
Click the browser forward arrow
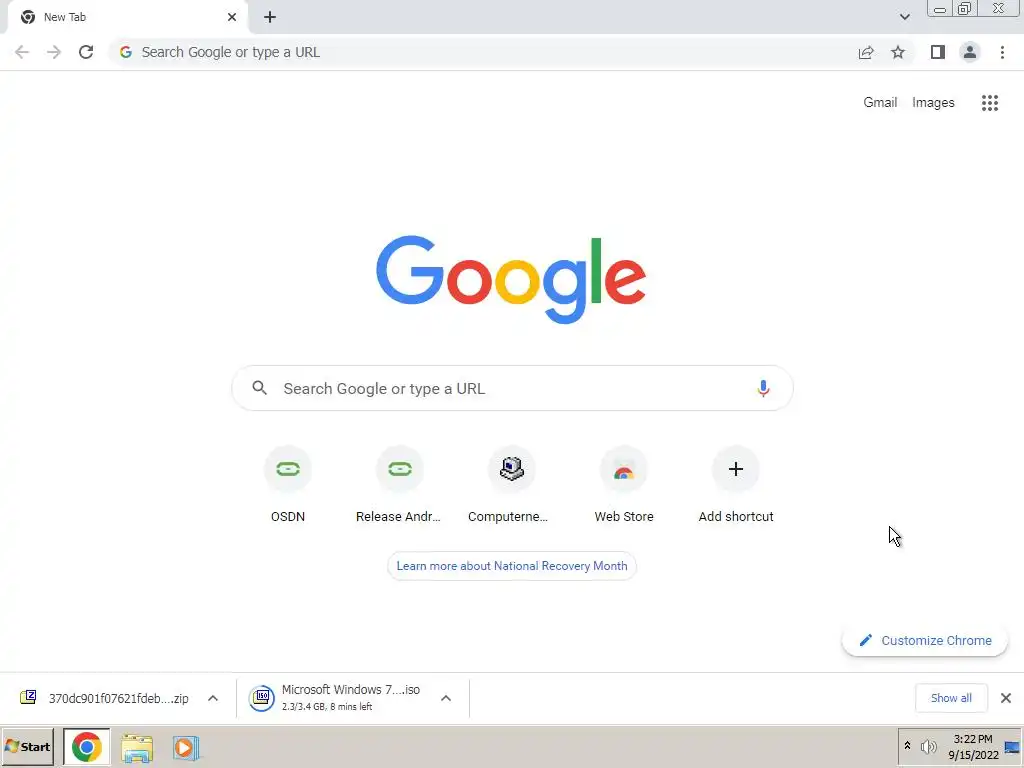54,52
